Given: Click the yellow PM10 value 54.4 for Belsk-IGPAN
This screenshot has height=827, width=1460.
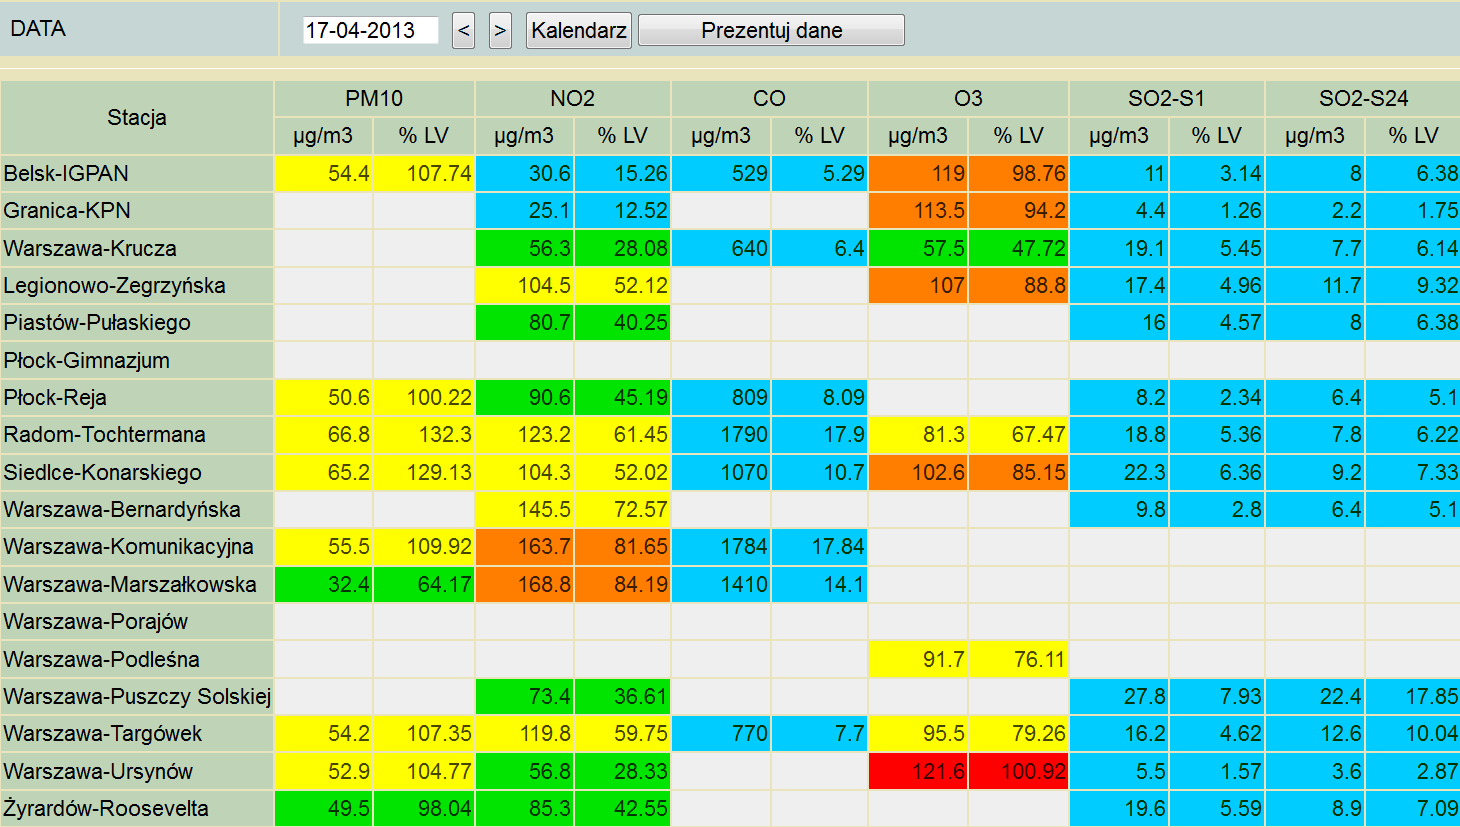Looking at the screenshot, I should [x=324, y=173].
